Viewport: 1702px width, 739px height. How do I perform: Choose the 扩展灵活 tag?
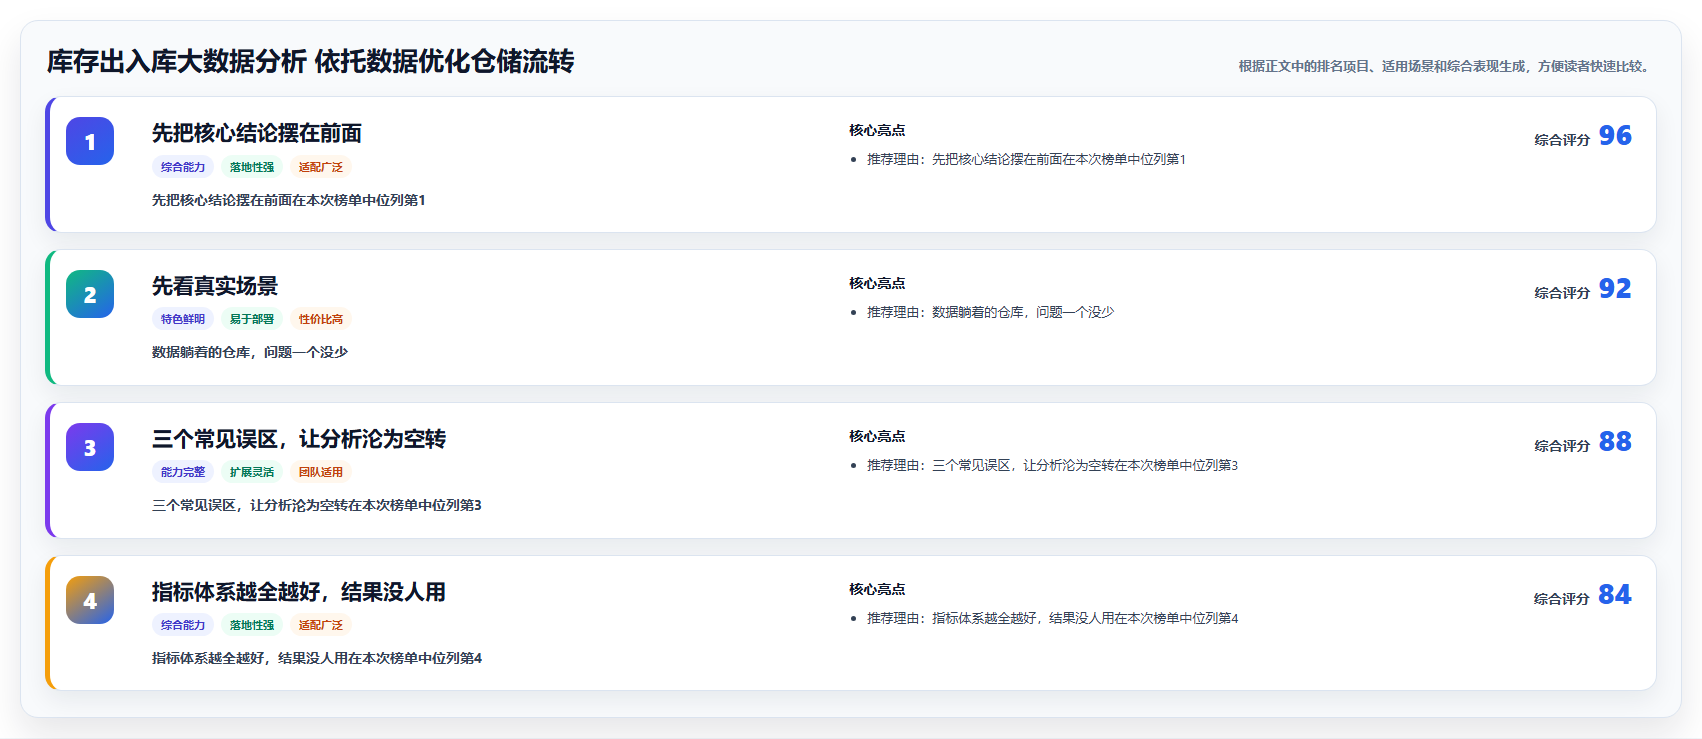[252, 472]
